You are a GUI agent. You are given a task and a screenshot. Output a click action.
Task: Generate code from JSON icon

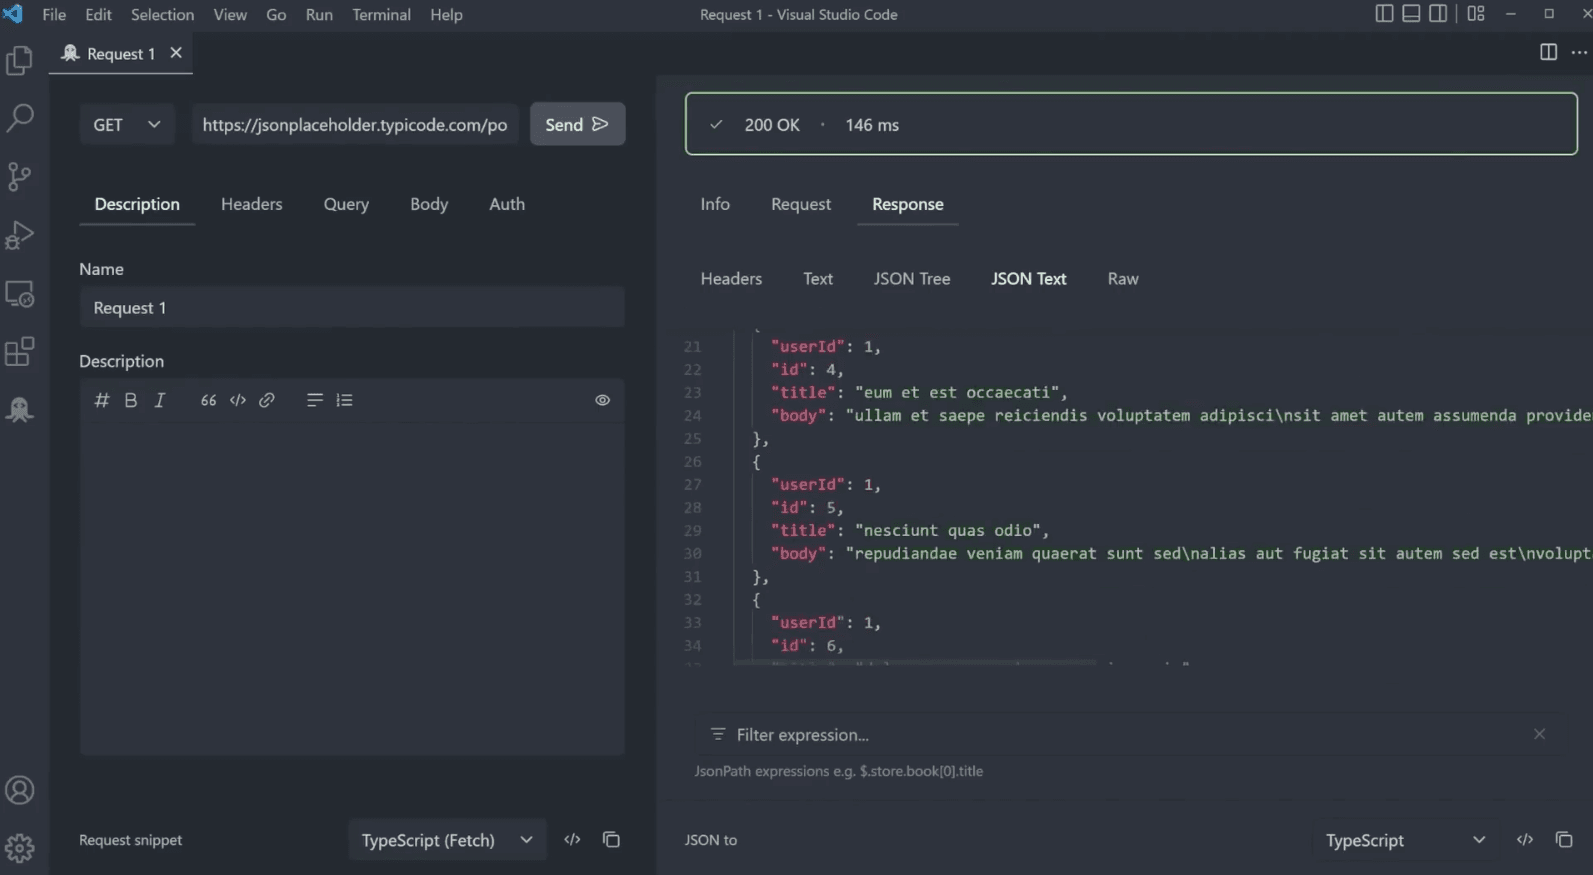[1524, 840]
